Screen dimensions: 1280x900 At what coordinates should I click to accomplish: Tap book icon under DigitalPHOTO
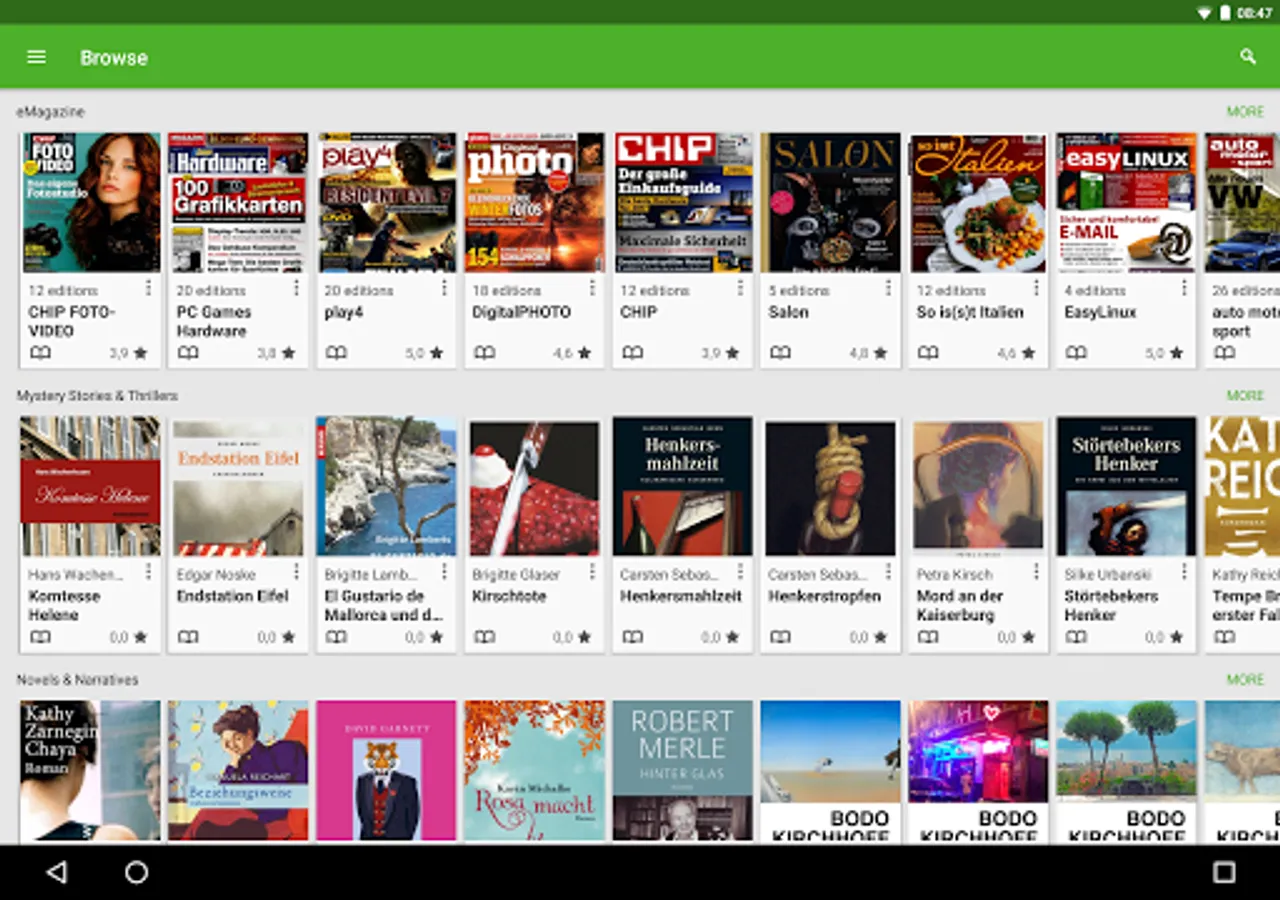point(484,353)
